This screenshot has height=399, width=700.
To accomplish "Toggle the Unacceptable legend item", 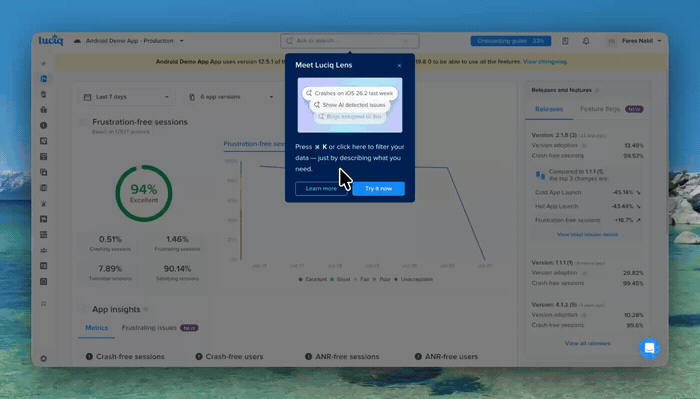I will pyautogui.click(x=413, y=279).
